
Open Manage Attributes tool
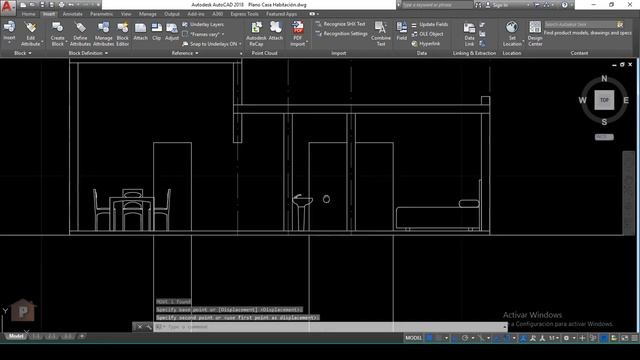click(103, 33)
